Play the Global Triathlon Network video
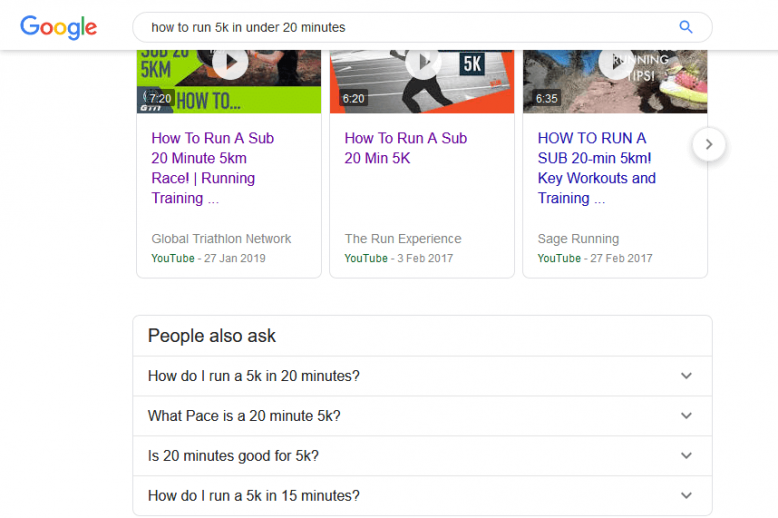The image size is (778, 518). point(229,63)
